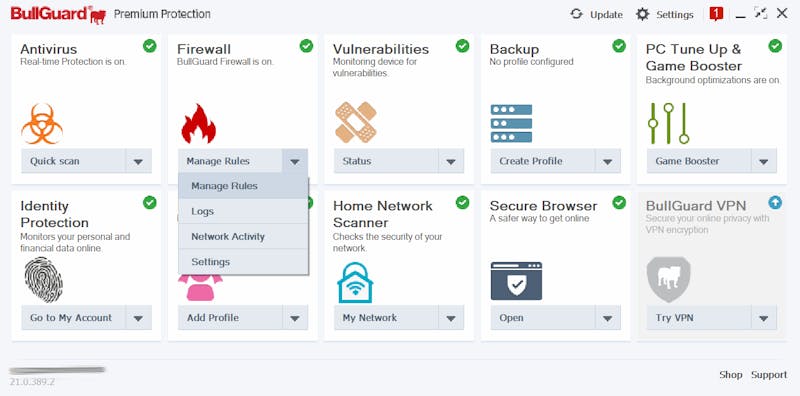800x396 pixels.
Task: Expand the Quick scan dropdown arrow
Action: 138,161
